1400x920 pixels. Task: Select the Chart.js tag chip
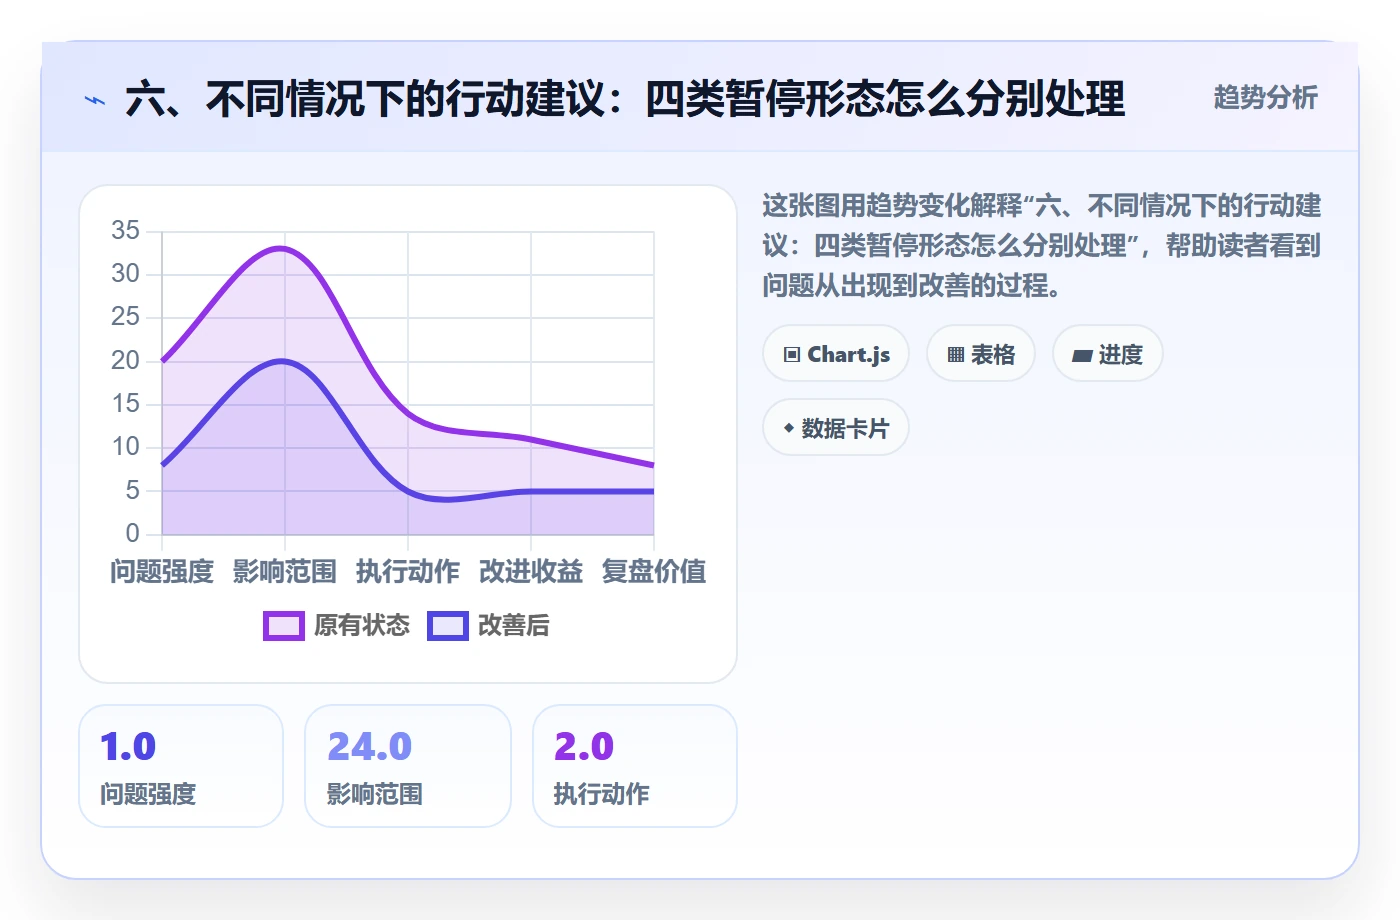pyautogui.click(x=836, y=354)
